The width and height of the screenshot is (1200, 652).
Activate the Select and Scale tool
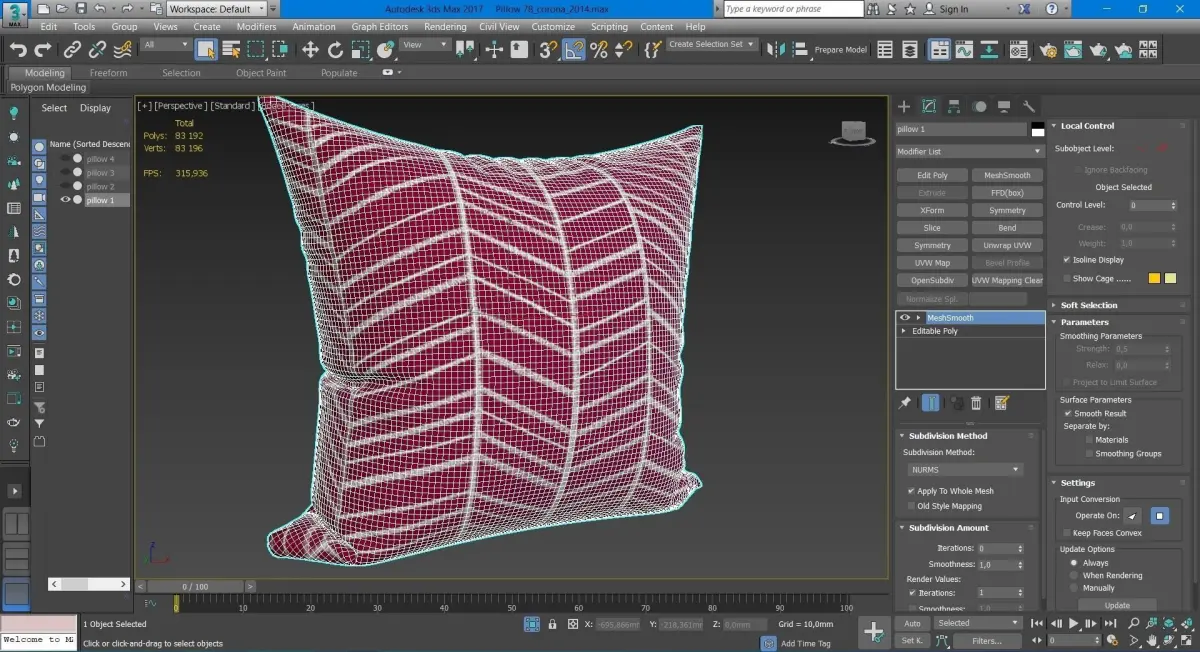pyautogui.click(x=360, y=49)
